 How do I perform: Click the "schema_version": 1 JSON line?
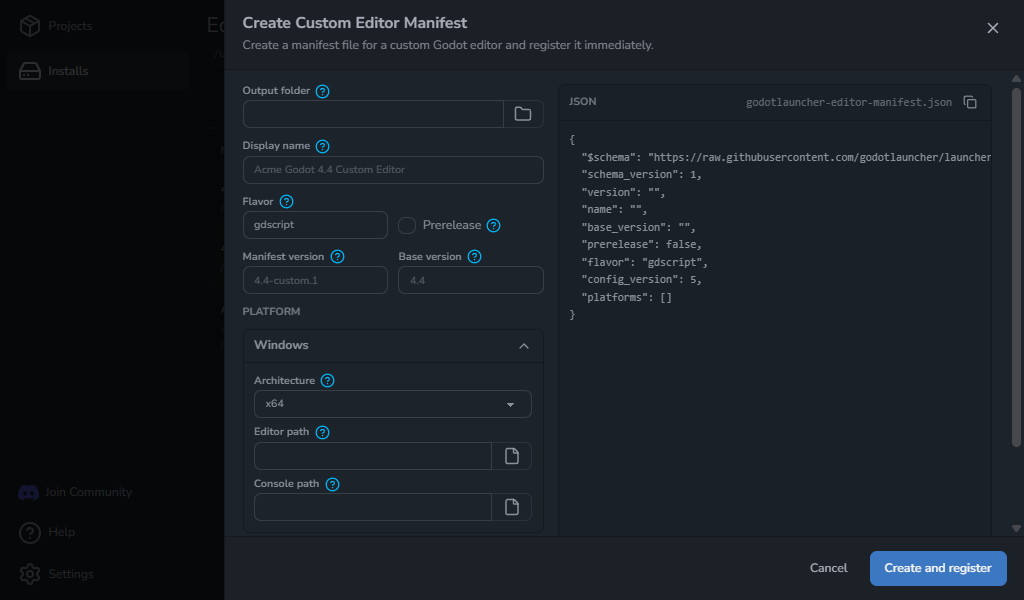[x=641, y=174]
